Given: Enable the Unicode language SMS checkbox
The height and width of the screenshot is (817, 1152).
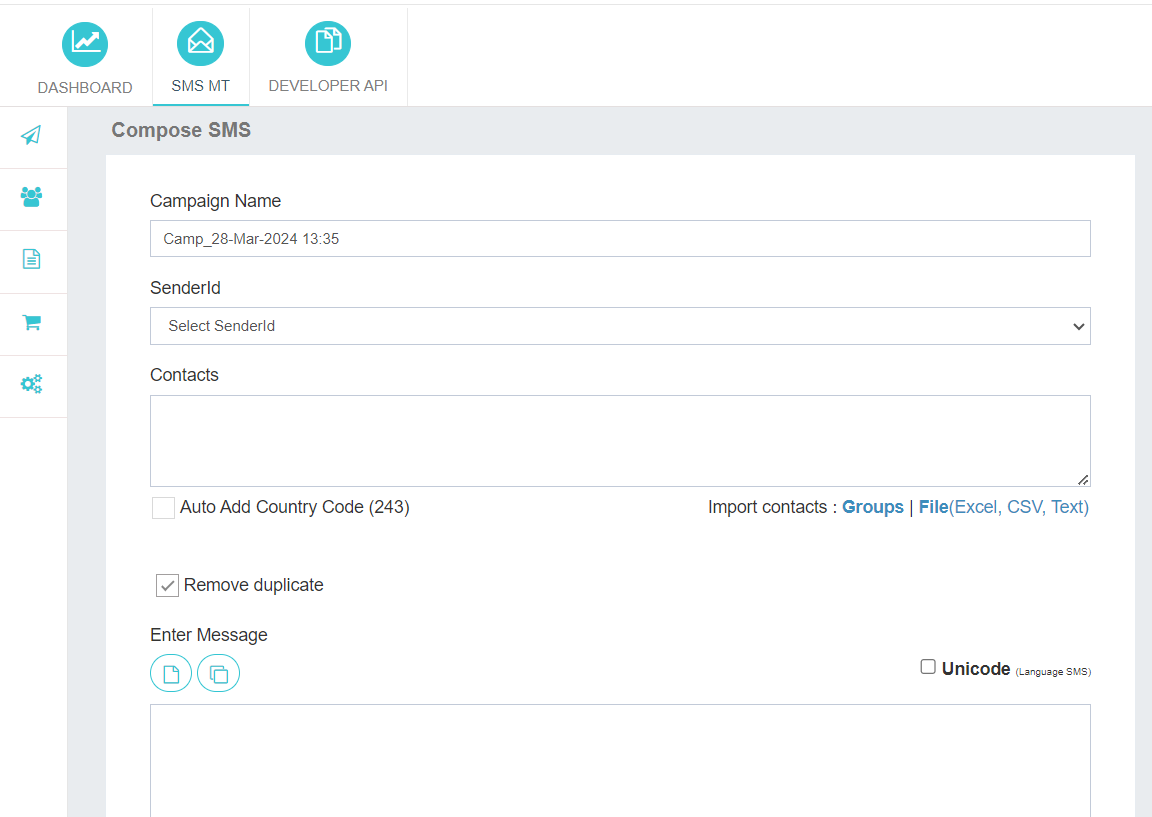Looking at the screenshot, I should coord(928,667).
